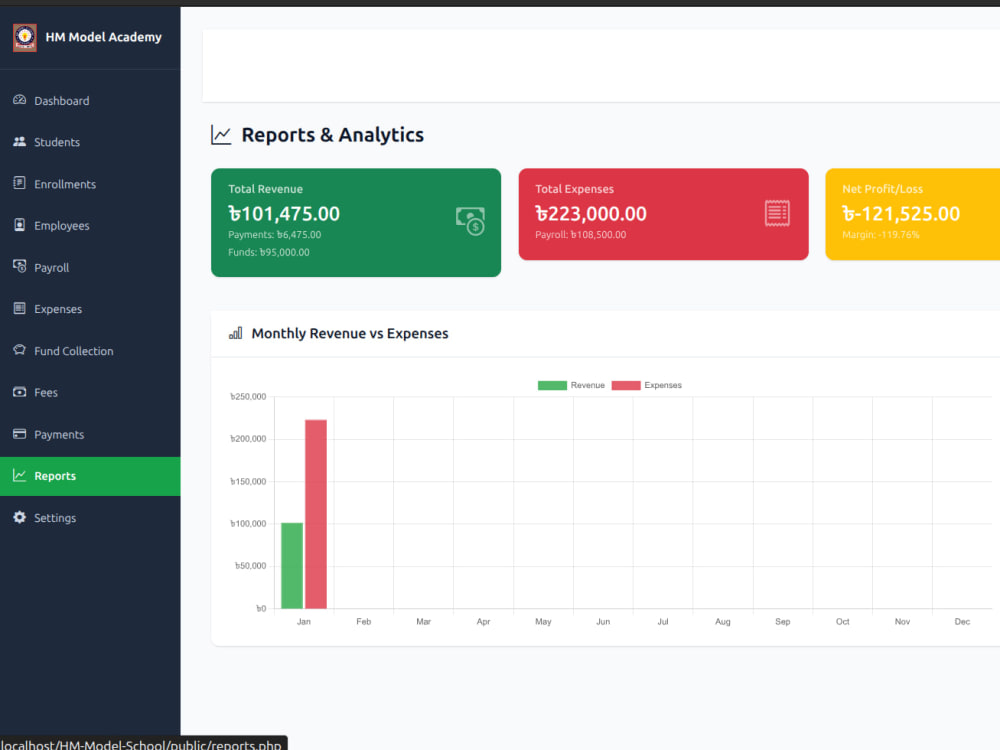Click the ৳150,000 axis label

coord(248,482)
